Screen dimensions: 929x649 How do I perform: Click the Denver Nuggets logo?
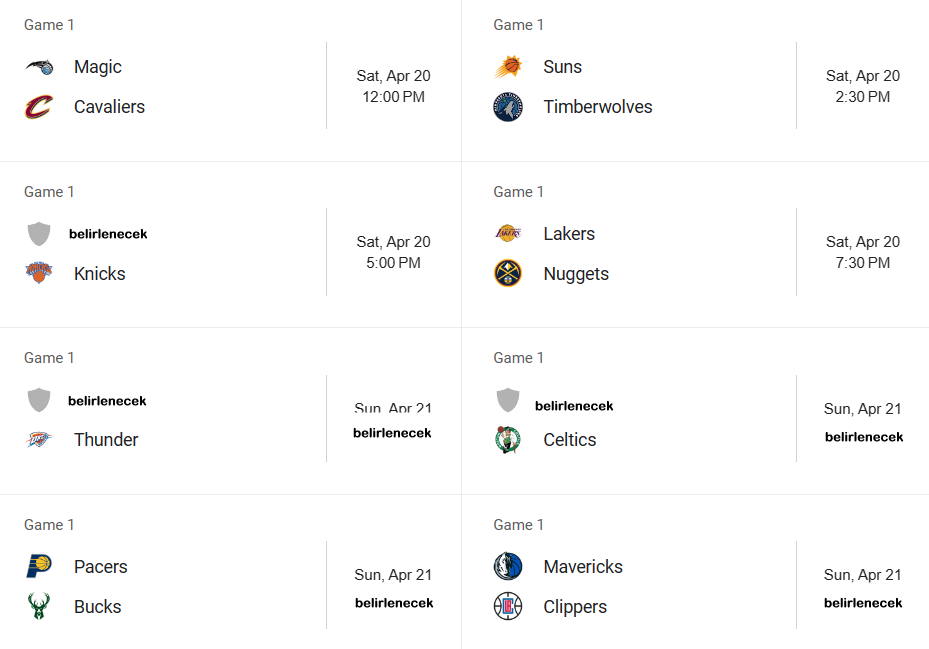pos(508,273)
